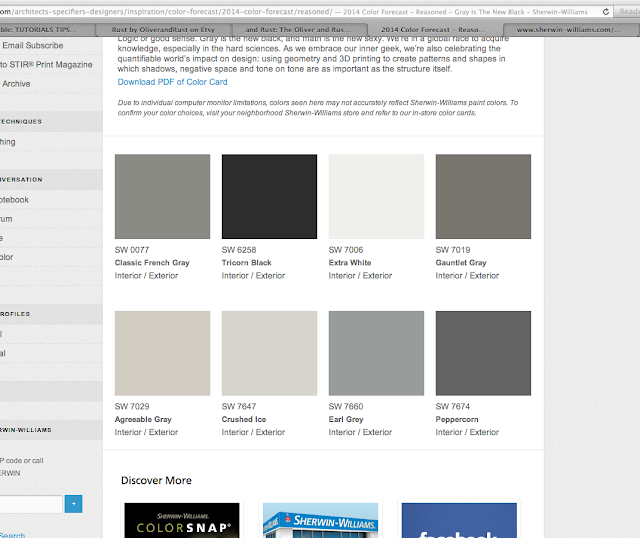Screen dimensions: 640x538
Task: Click the sidebar link ending in 'um'
Action: click(6, 219)
